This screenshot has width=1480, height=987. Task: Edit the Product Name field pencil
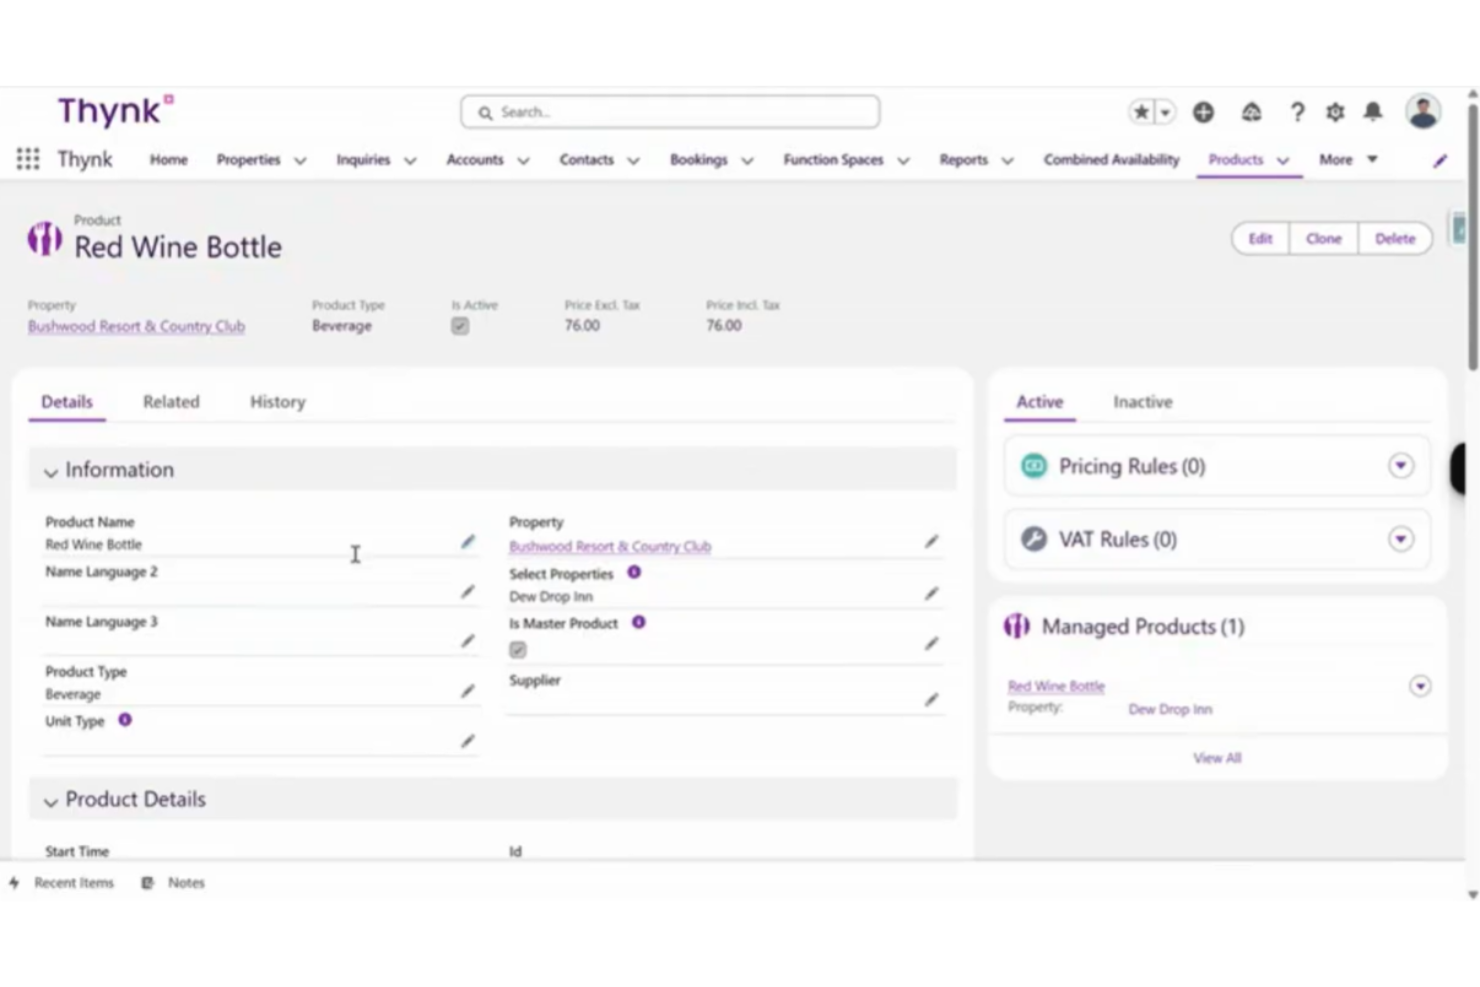467,542
